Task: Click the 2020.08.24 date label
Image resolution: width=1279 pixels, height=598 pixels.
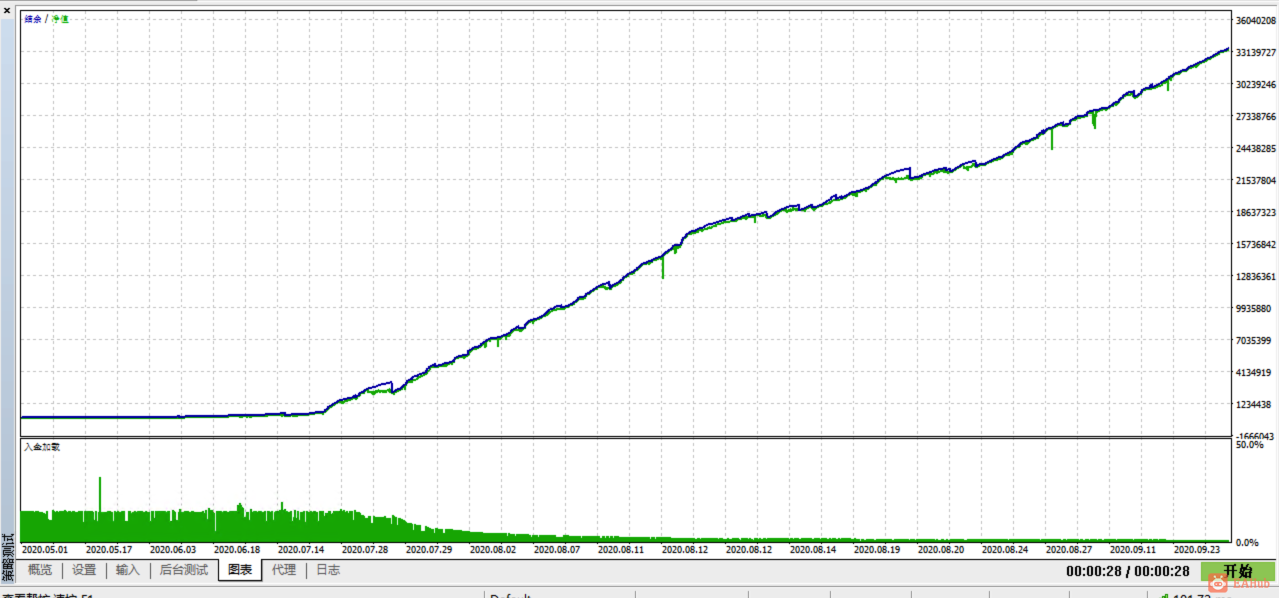Action: (1005, 548)
